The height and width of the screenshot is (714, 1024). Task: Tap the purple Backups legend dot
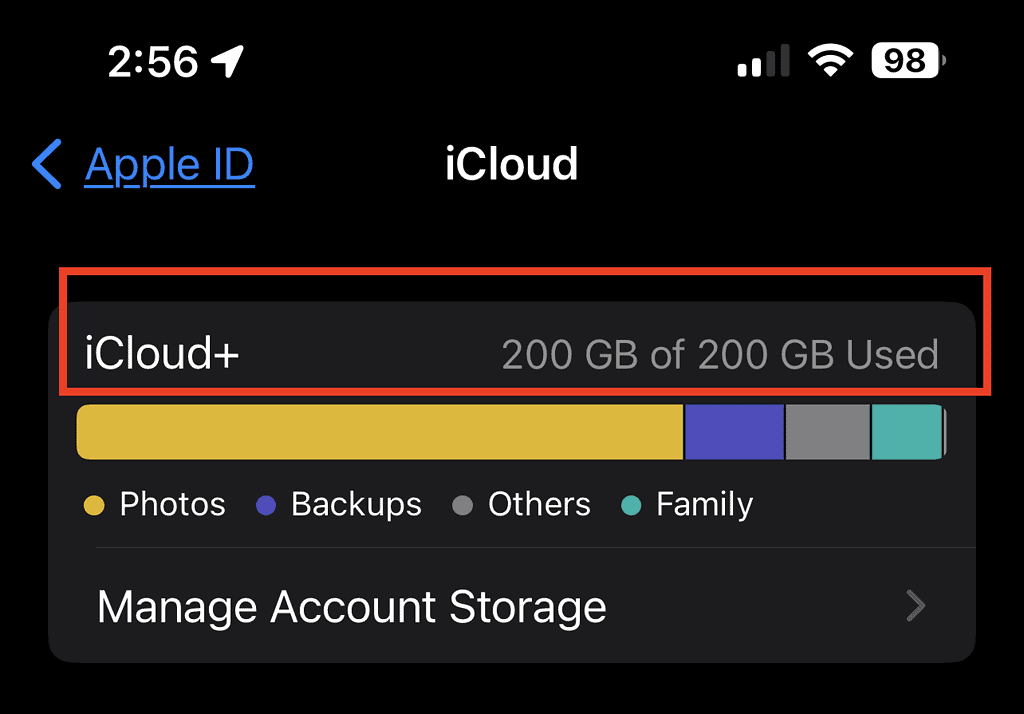[x=266, y=506]
